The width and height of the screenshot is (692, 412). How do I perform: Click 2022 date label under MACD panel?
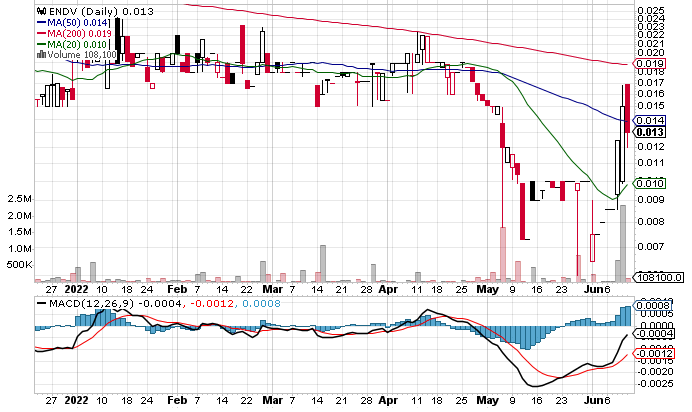[x=76, y=400]
